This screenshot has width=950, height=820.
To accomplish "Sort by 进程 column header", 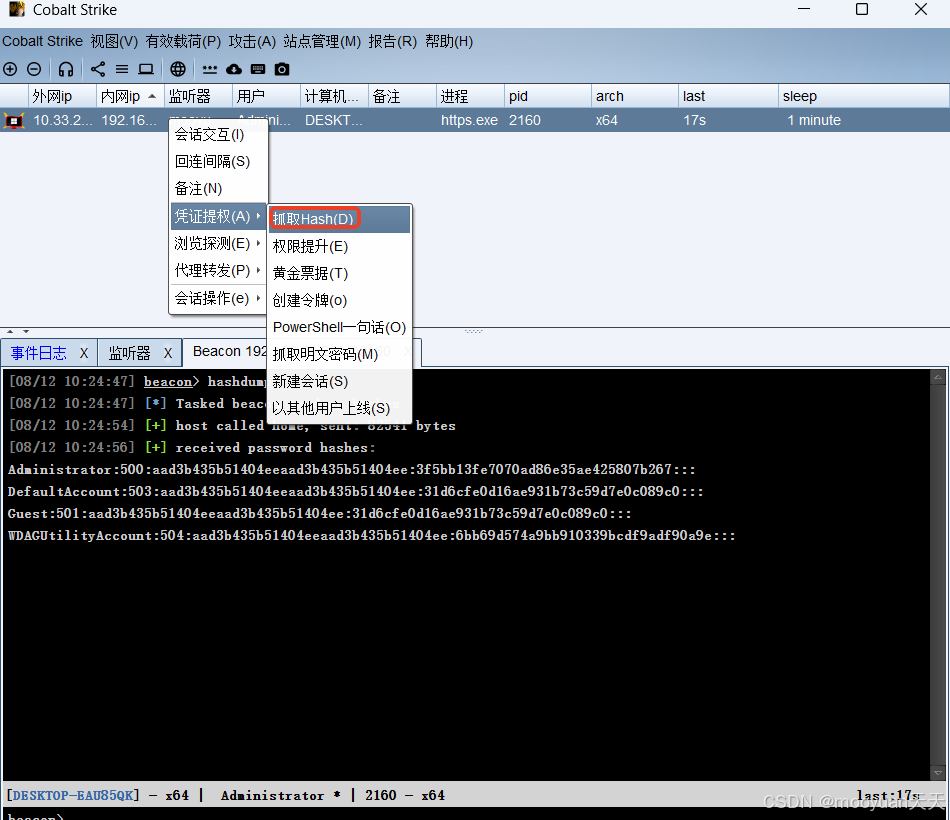I will pyautogui.click(x=470, y=96).
